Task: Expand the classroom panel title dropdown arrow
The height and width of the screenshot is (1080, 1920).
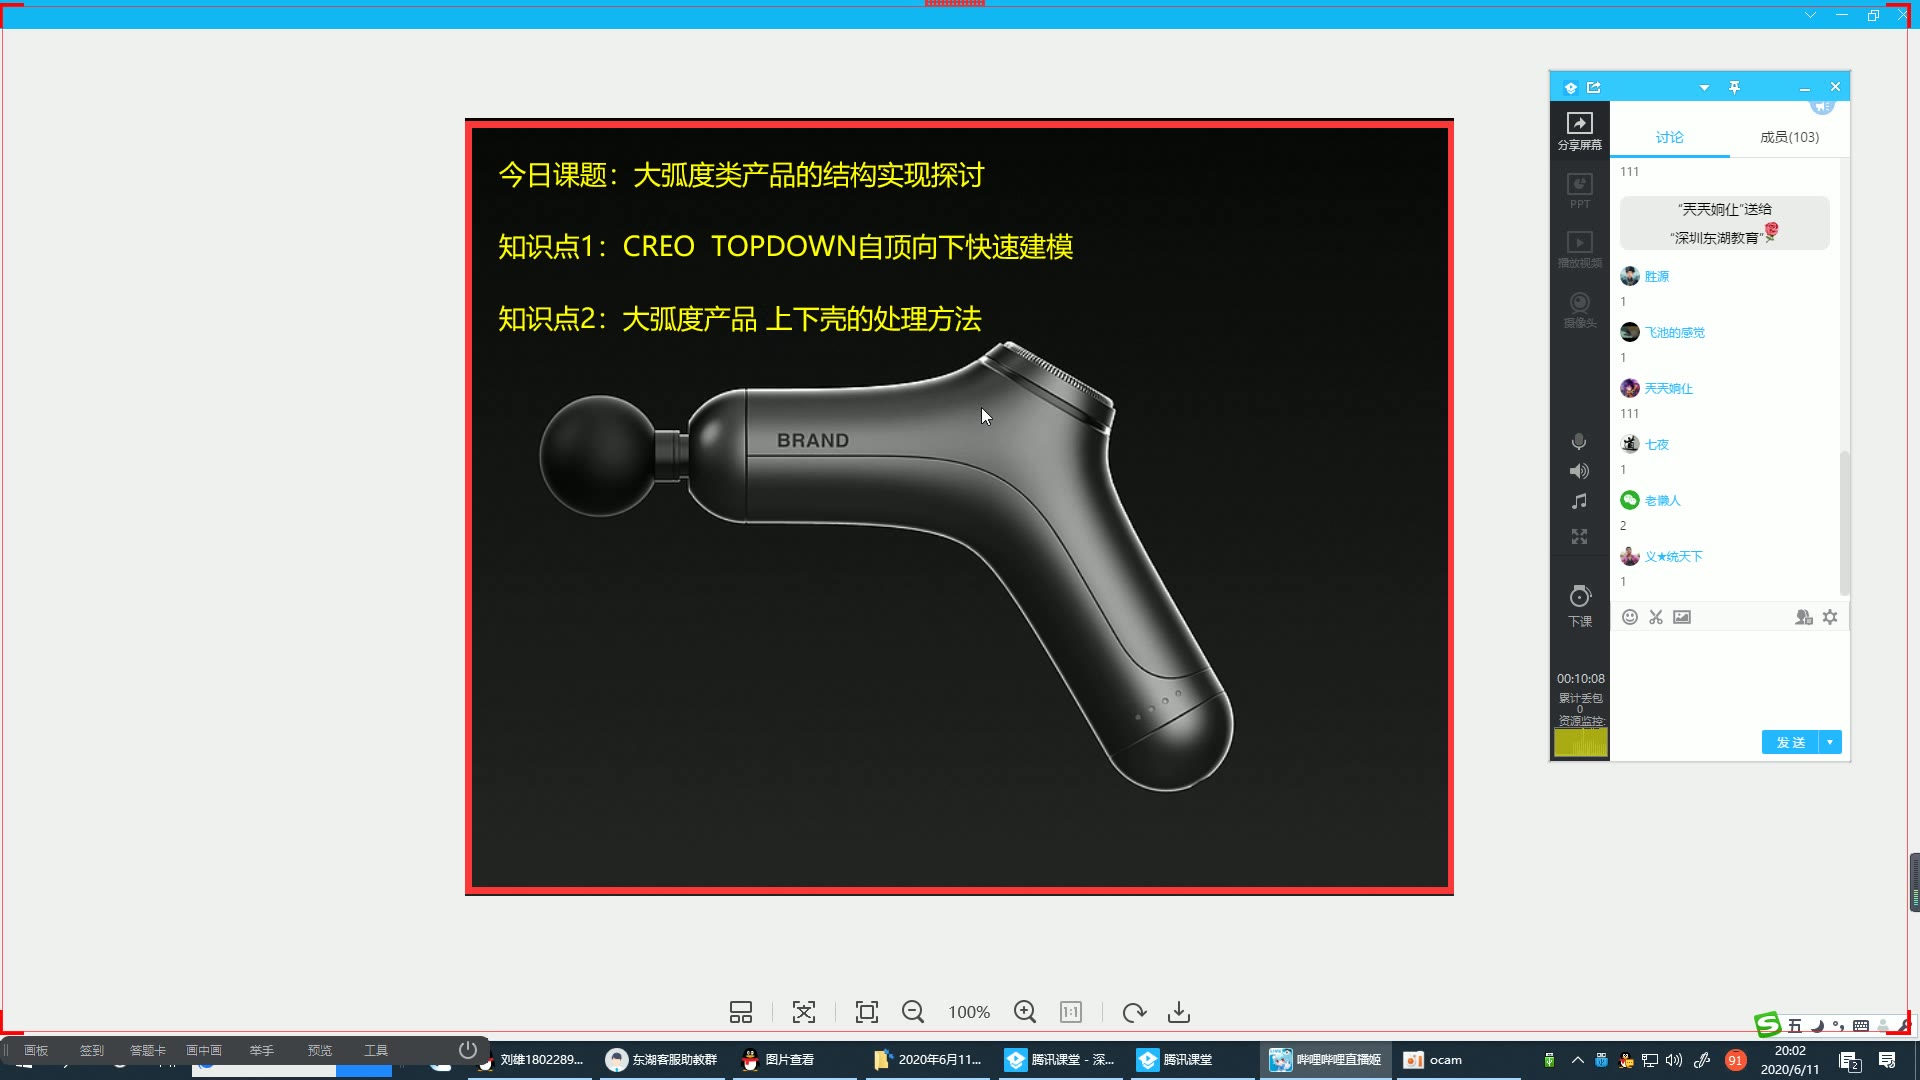Action: [1704, 88]
